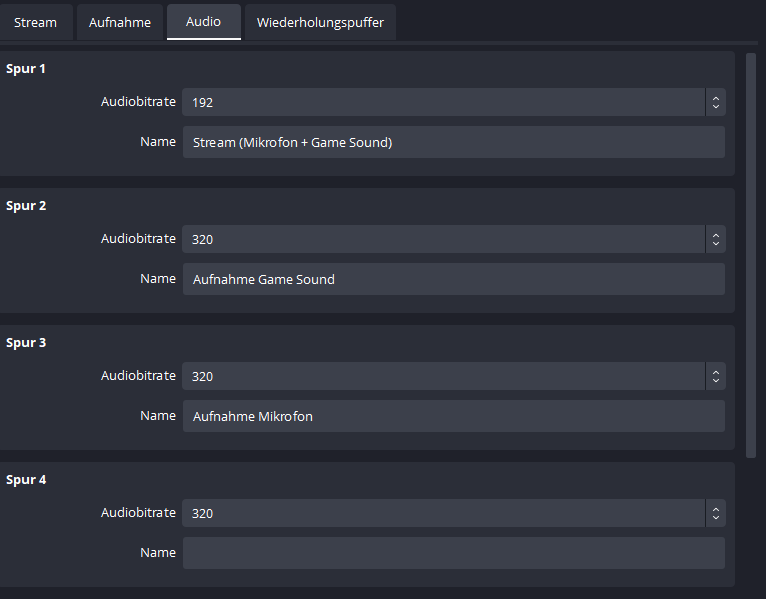Screen dimensions: 766x599
Task: Focus the Spur 3 Audiobitrate value field
Action: pos(440,376)
